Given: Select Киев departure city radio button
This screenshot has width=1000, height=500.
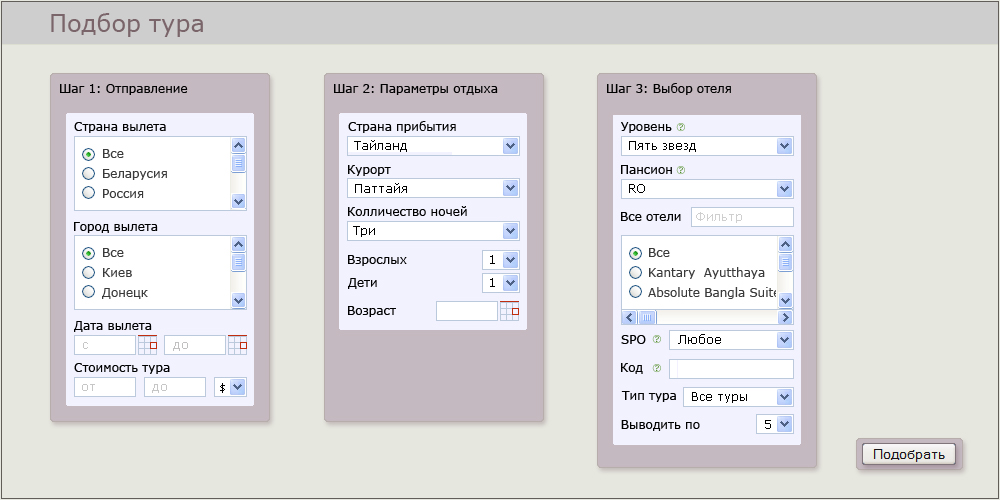Looking at the screenshot, I should 89,273.
